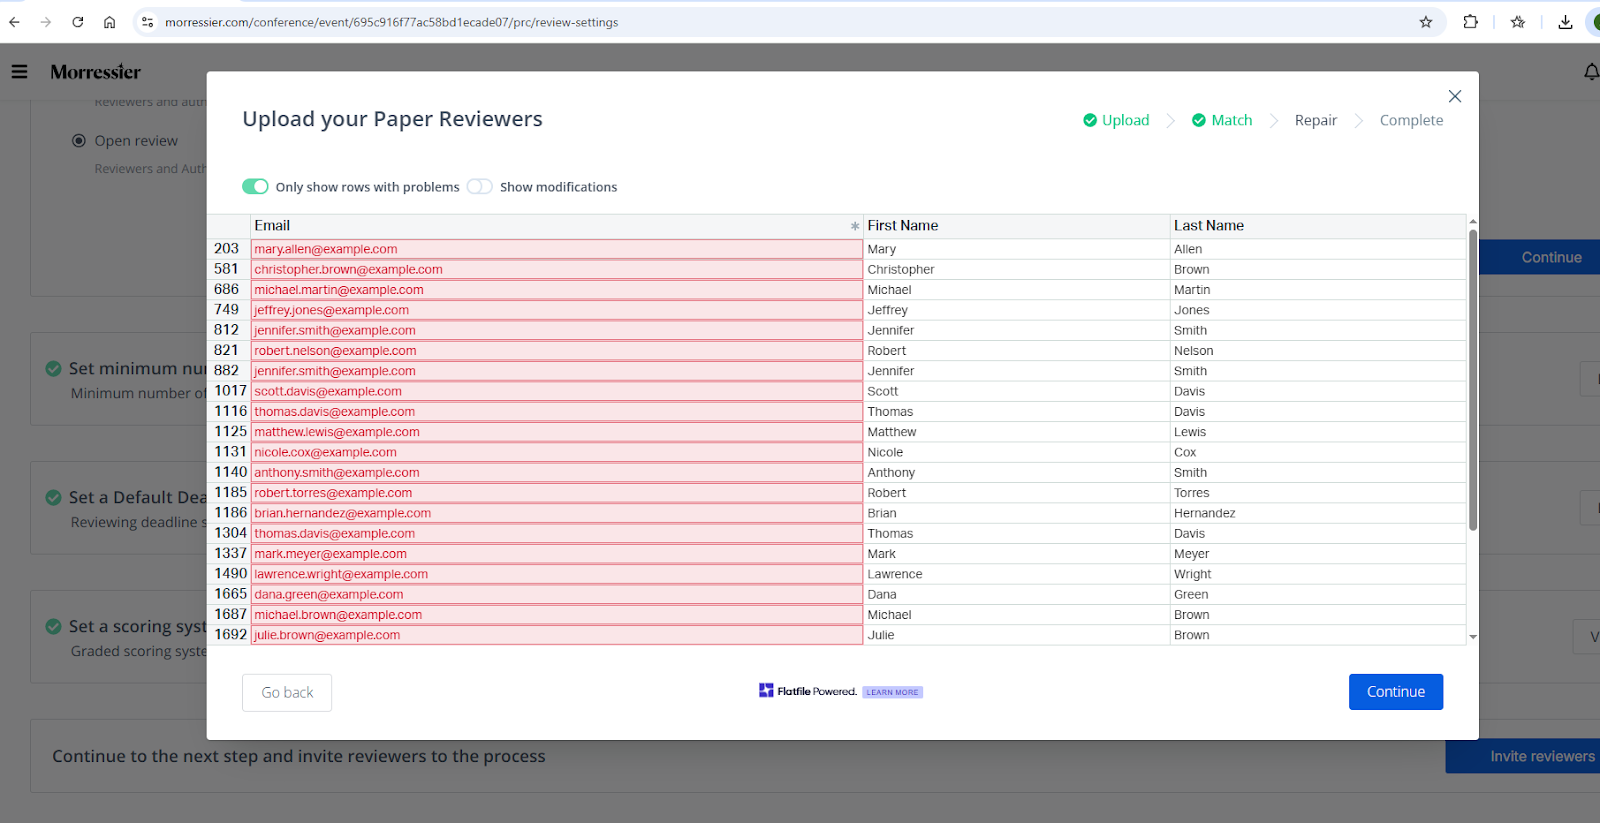The width and height of the screenshot is (1600, 823).
Task: Open browser extensions puzzle icon
Action: 1470,22
